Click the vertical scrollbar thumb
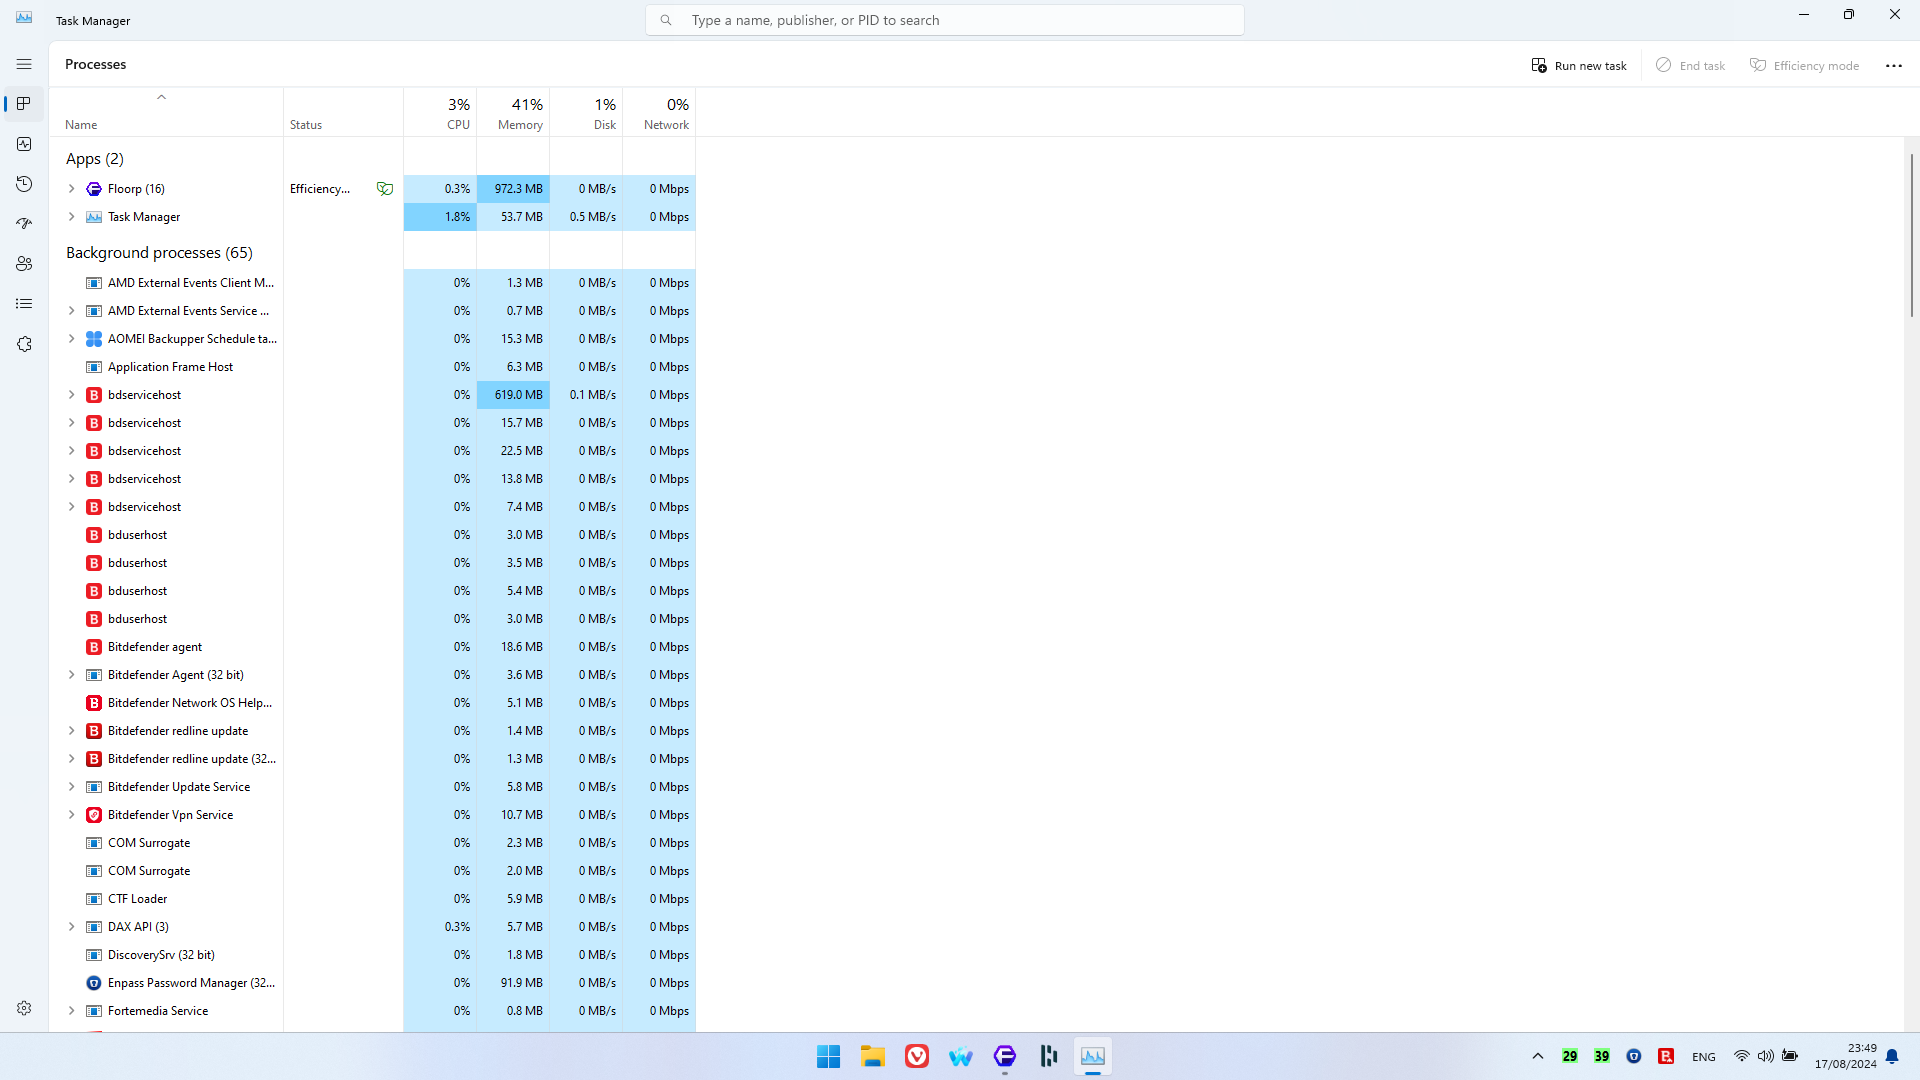Image resolution: width=1920 pixels, height=1080 pixels. tap(1911, 236)
